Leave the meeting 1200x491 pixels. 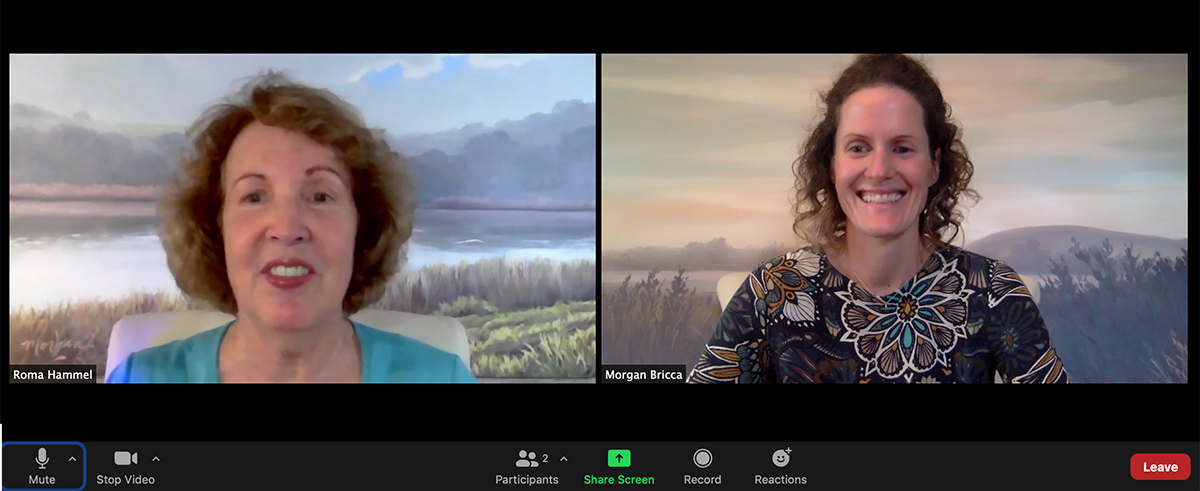coord(1160,467)
